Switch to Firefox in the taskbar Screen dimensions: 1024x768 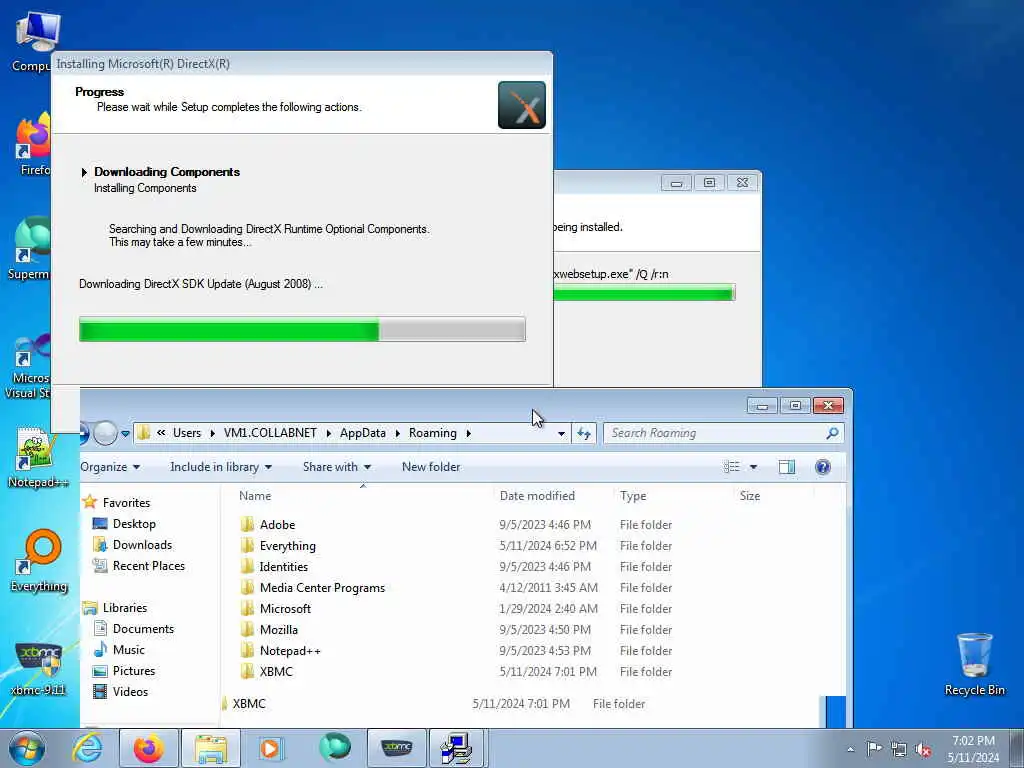[x=149, y=748]
